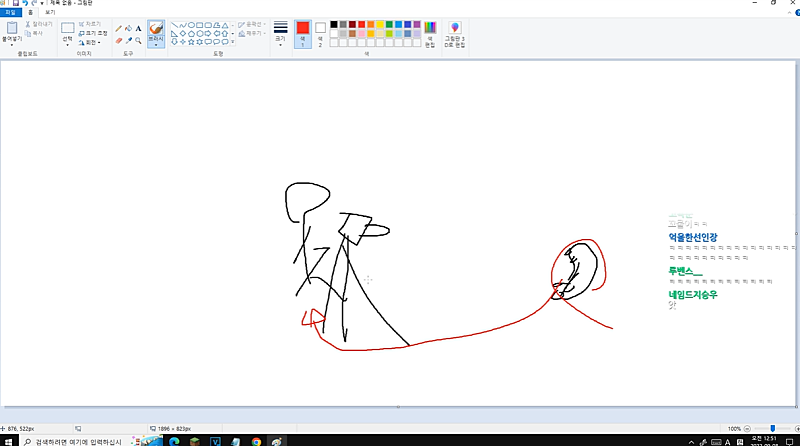Click the Paste (붙여넣기) clipboard icon
This screenshot has width=800, height=446.
[x=12, y=32]
